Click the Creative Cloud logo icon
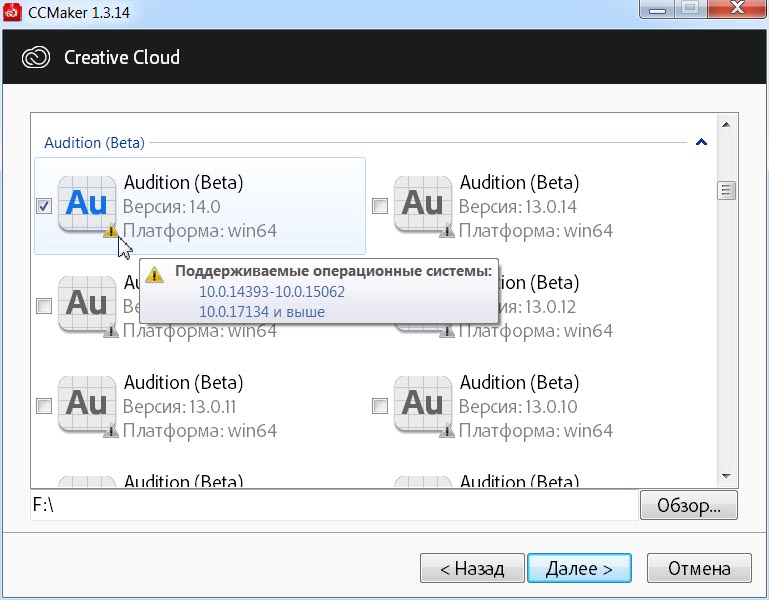Screen dimensions: 769x600 36,57
